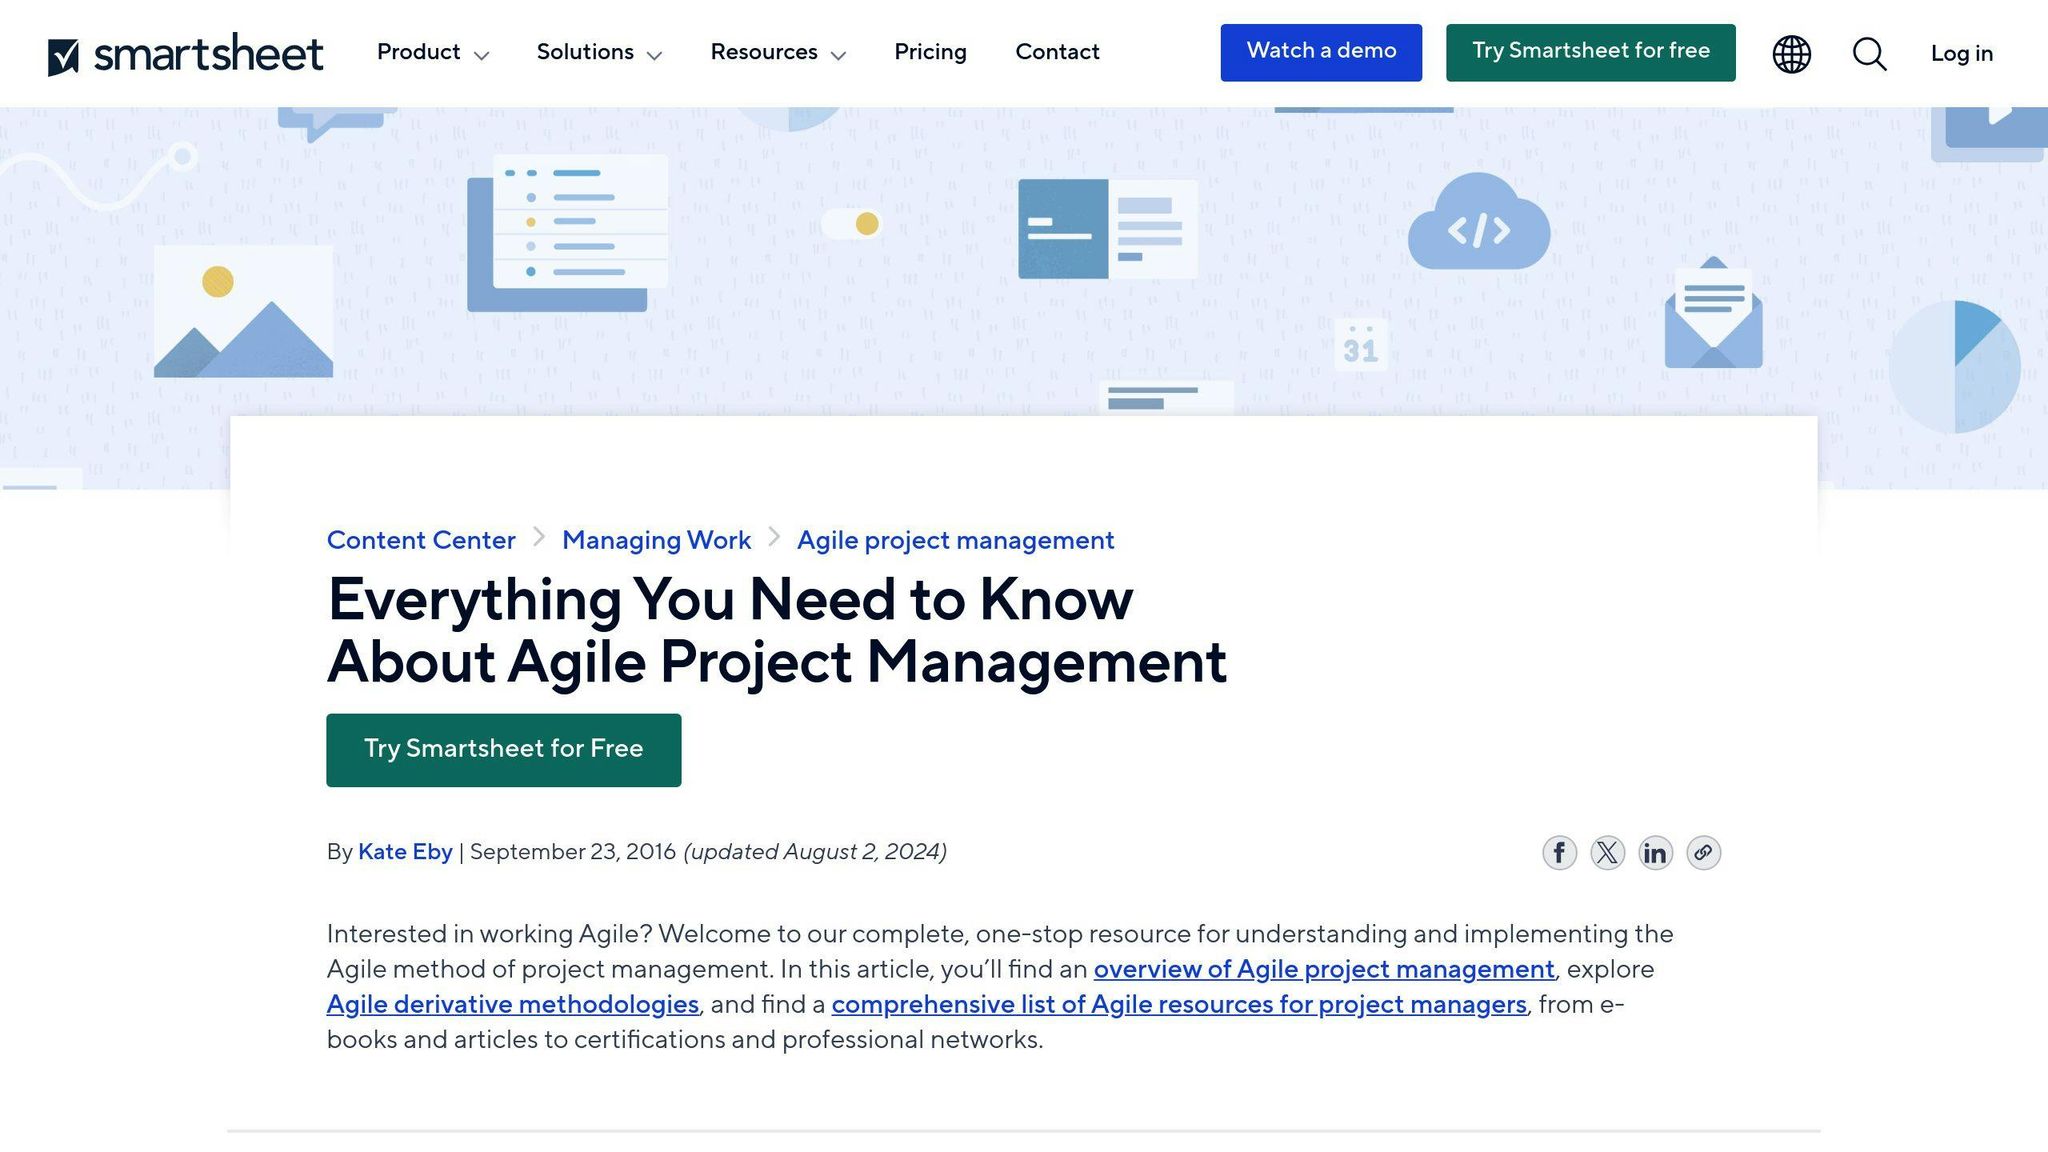The width and height of the screenshot is (2048, 1152).
Task: Click the search magnifier icon
Action: [x=1868, y=54]
